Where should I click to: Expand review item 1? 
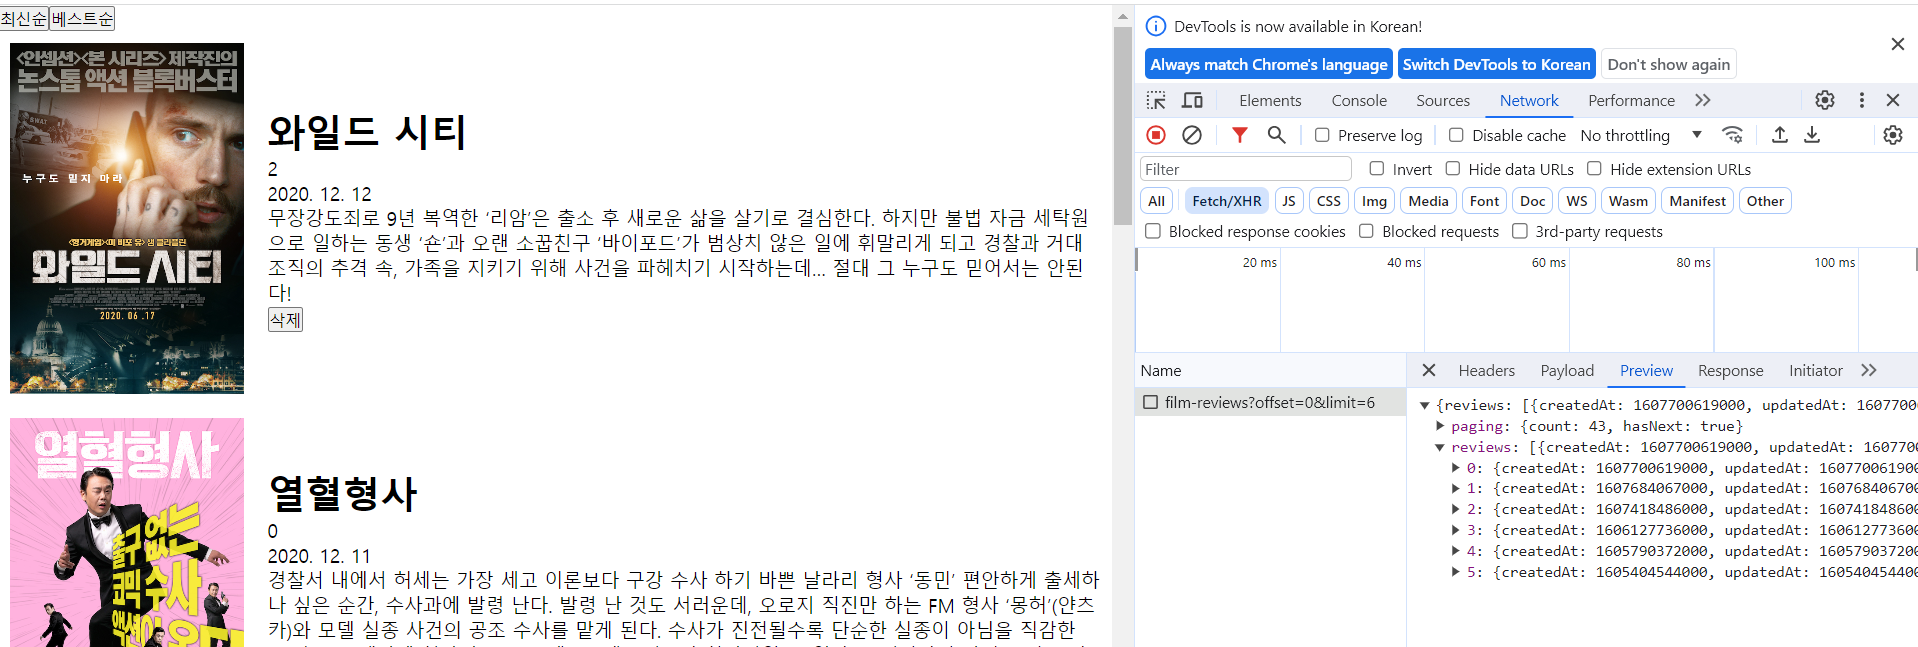(1456, 488)
